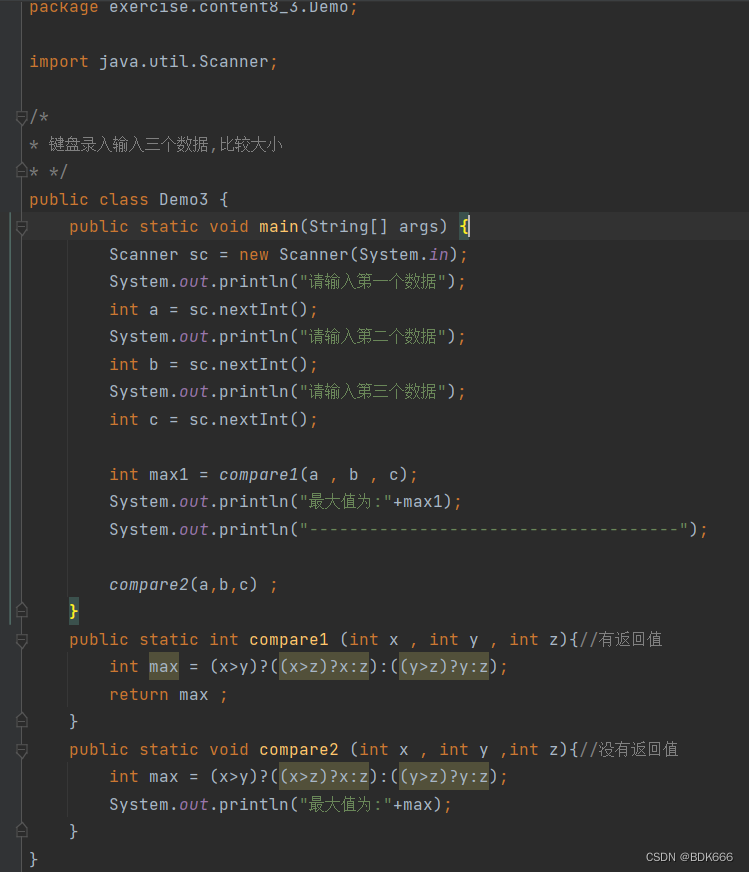Click the fold end marker at compare2's closing brace
This screenshot has height=872, width=749.
[22, 831]
